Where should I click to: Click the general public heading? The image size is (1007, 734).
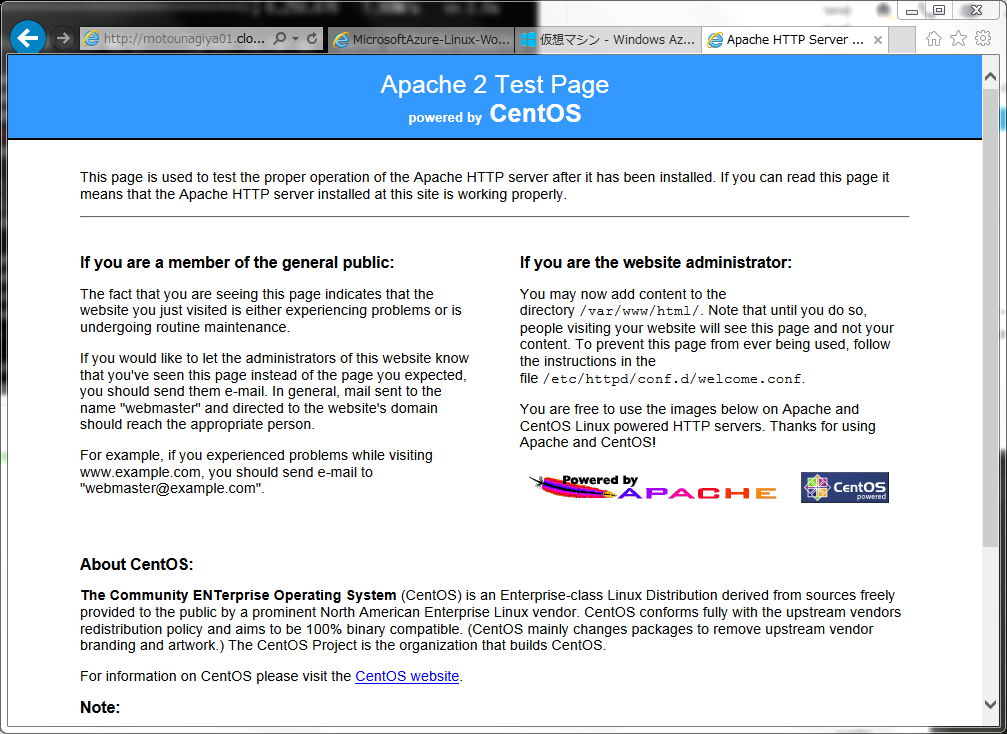(x=237, y=263)
